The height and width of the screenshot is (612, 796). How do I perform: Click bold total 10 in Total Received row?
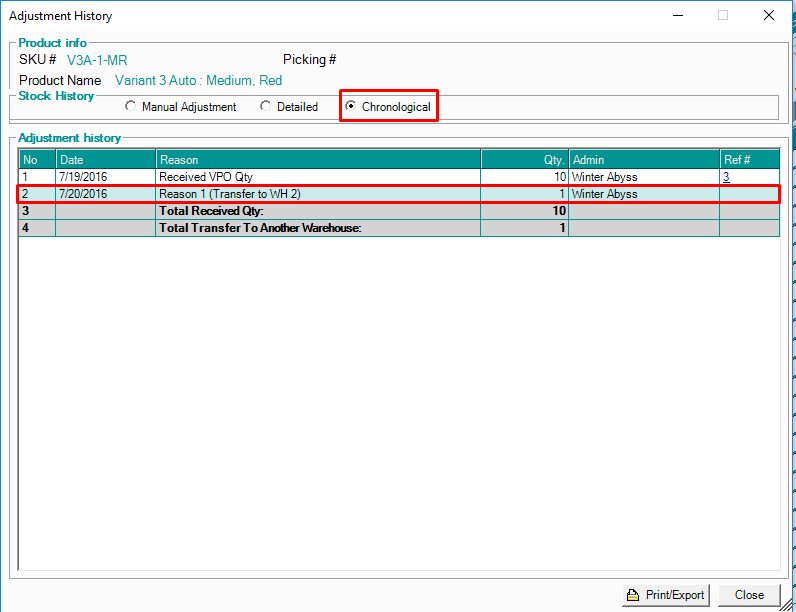(x=559, y=211)
